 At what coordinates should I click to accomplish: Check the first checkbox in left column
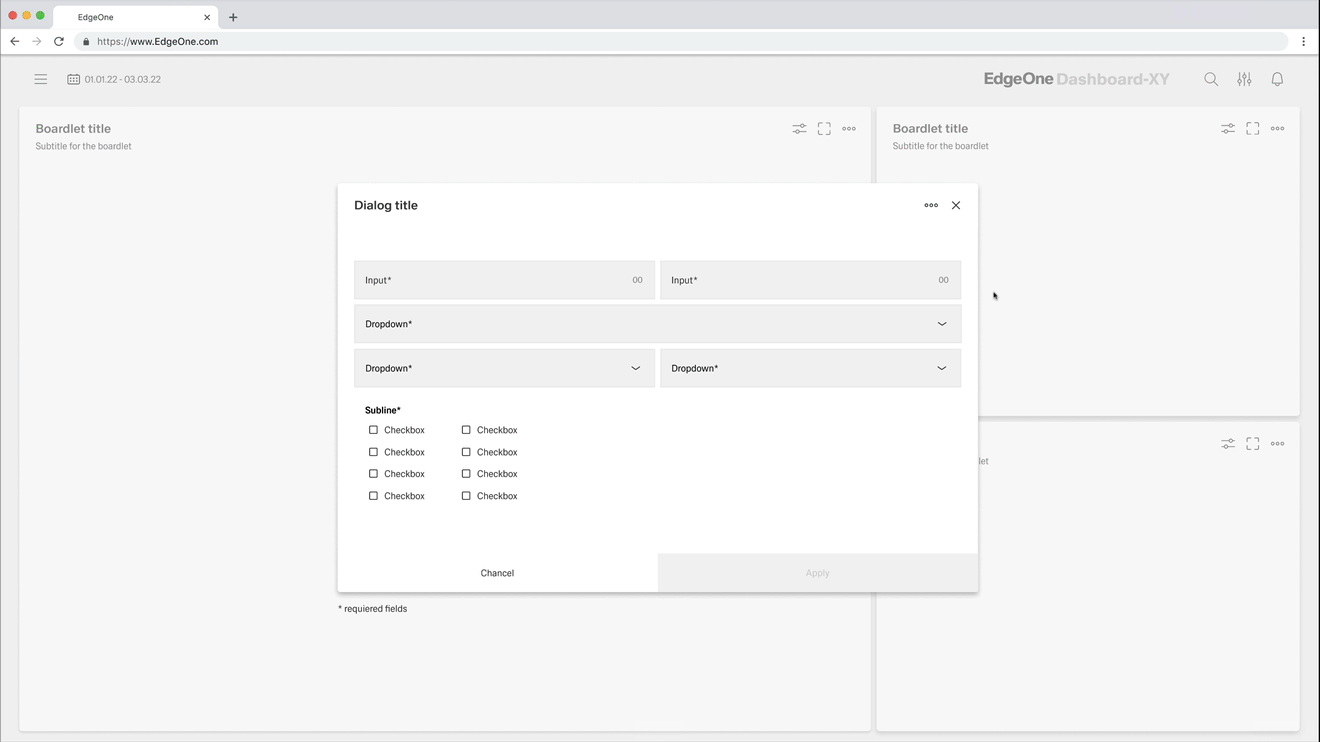(374, 430)
